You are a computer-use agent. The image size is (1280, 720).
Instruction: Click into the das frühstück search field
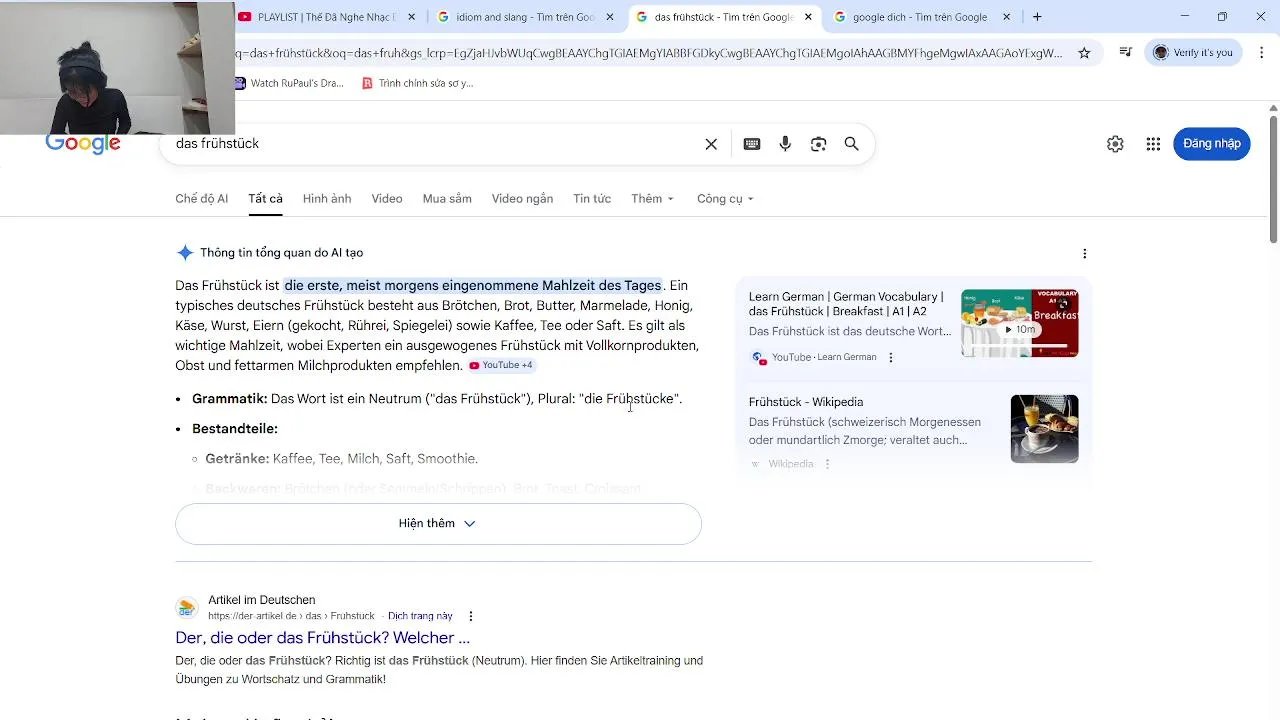pos(435,144)
